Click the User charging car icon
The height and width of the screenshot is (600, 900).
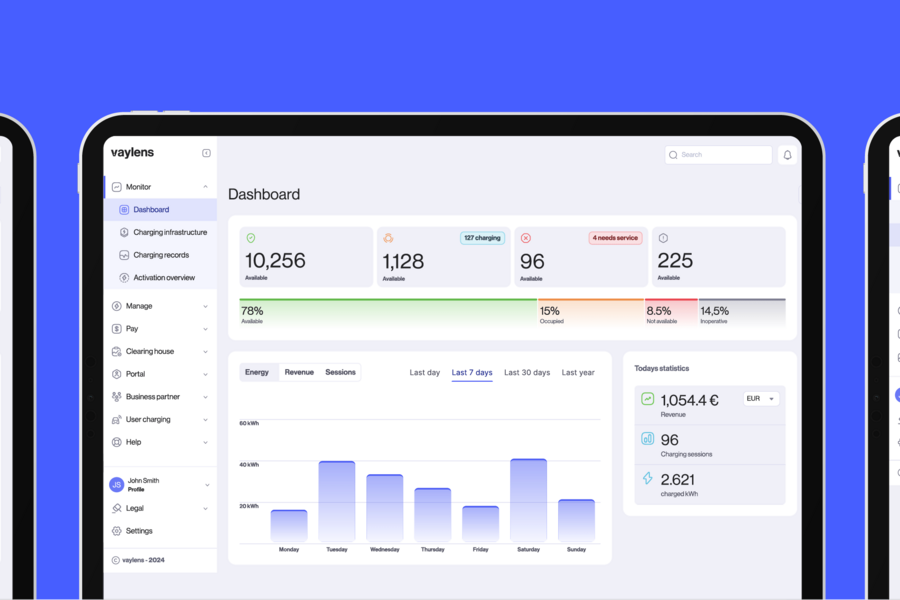(117, 420)
